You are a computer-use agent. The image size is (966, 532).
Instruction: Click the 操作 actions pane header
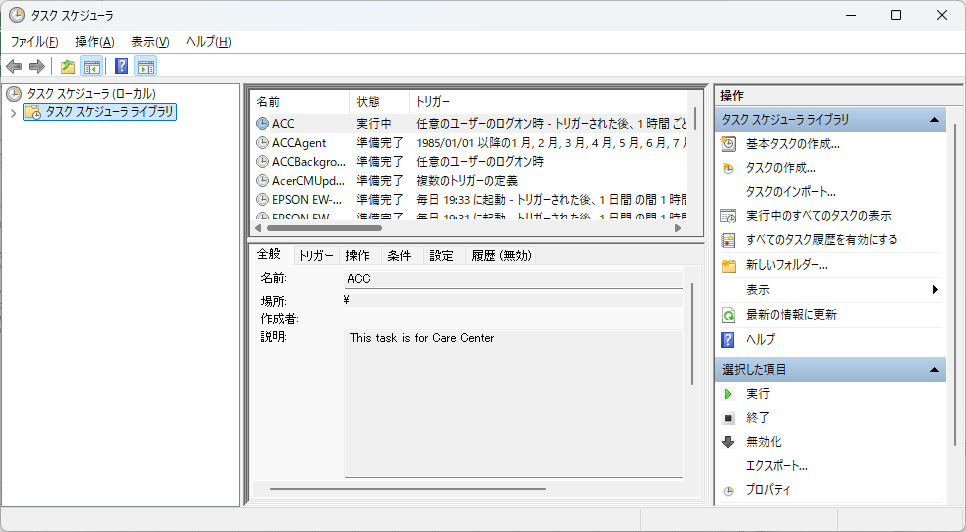(x=838, y=95)
